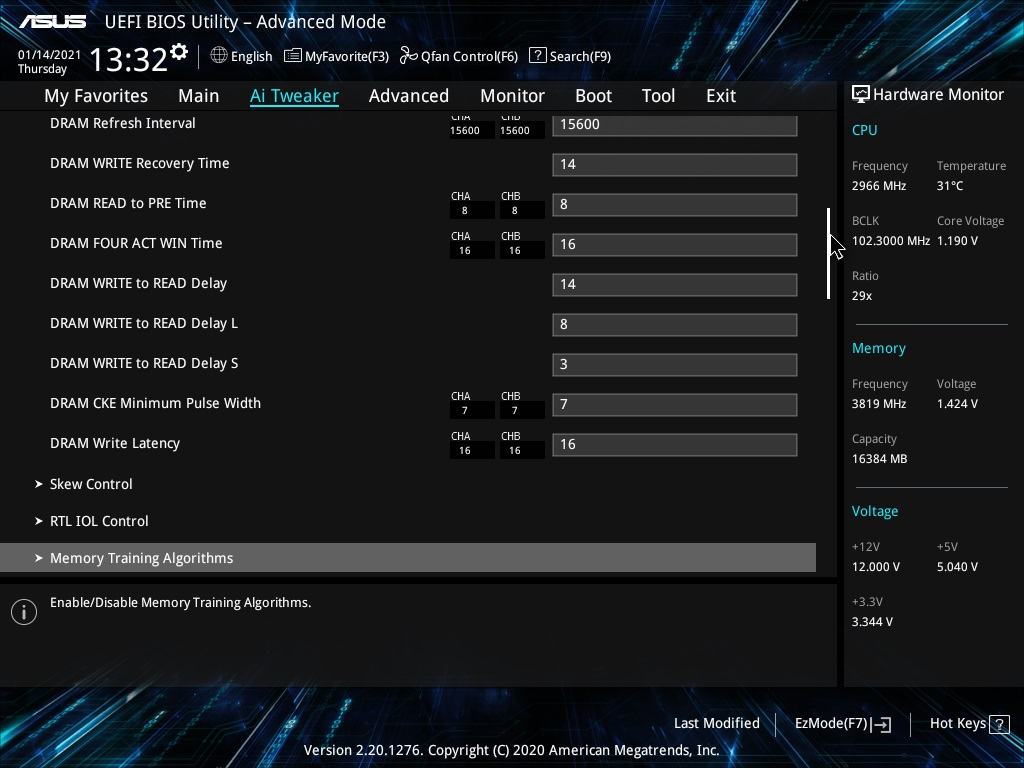Image resolution: width=1024 pixels, height=768 pixels.
Task: Click the 13:32 clock display
Action: [x=128, y=59]
